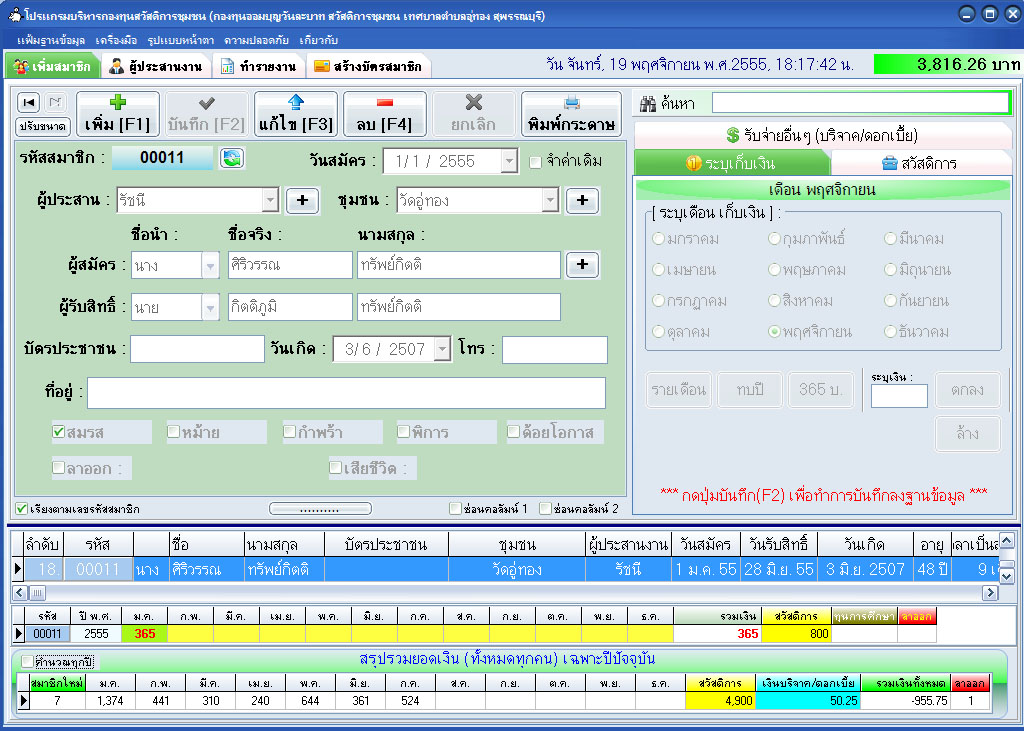The width and height of the screenshot is (1024, 731).
Task: Open the วันสมัคร date dropdown
Action: [x=508, y=161]
